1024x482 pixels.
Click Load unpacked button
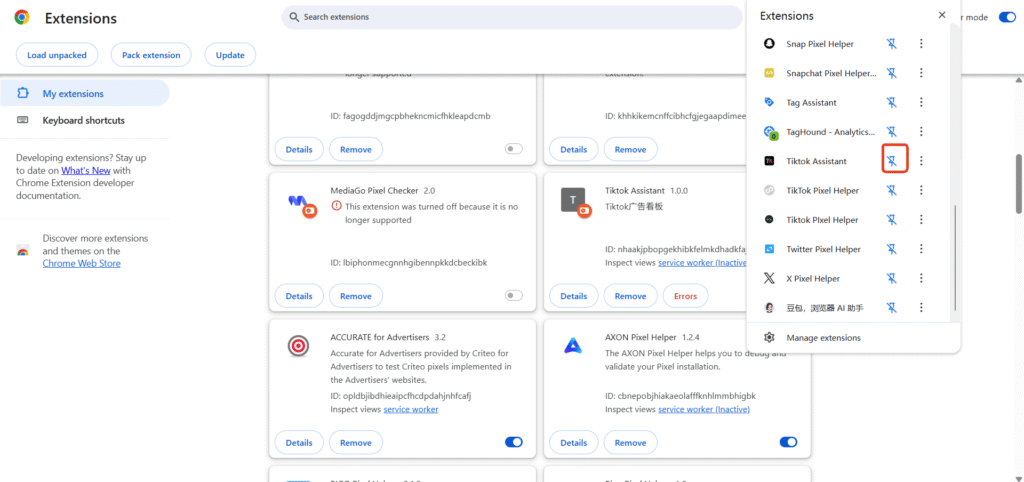(57, 55)
